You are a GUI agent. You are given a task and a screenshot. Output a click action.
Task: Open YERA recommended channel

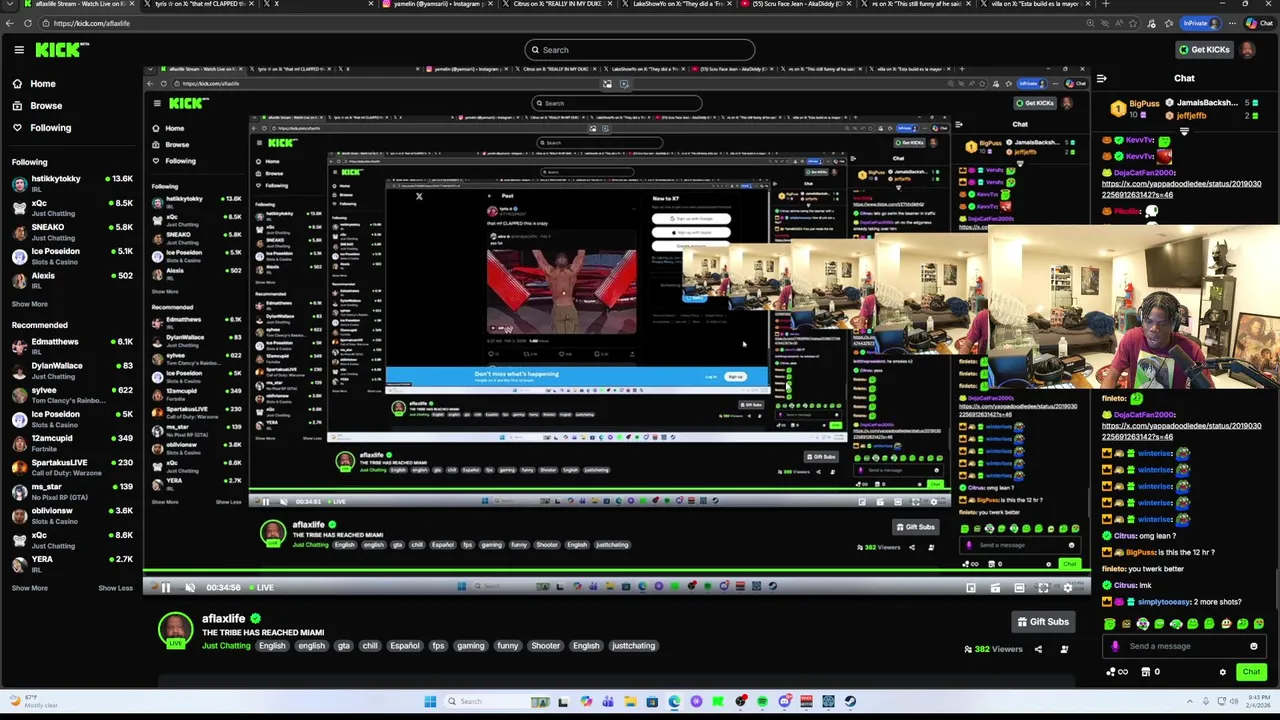point(70,563)
